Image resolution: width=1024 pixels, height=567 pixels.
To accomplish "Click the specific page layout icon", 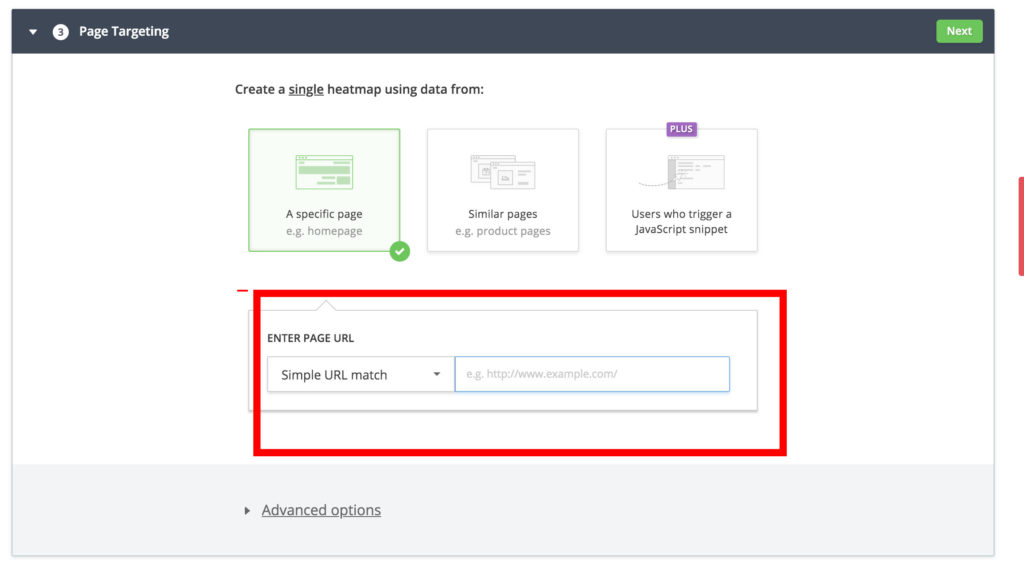I will coord(324,172).
